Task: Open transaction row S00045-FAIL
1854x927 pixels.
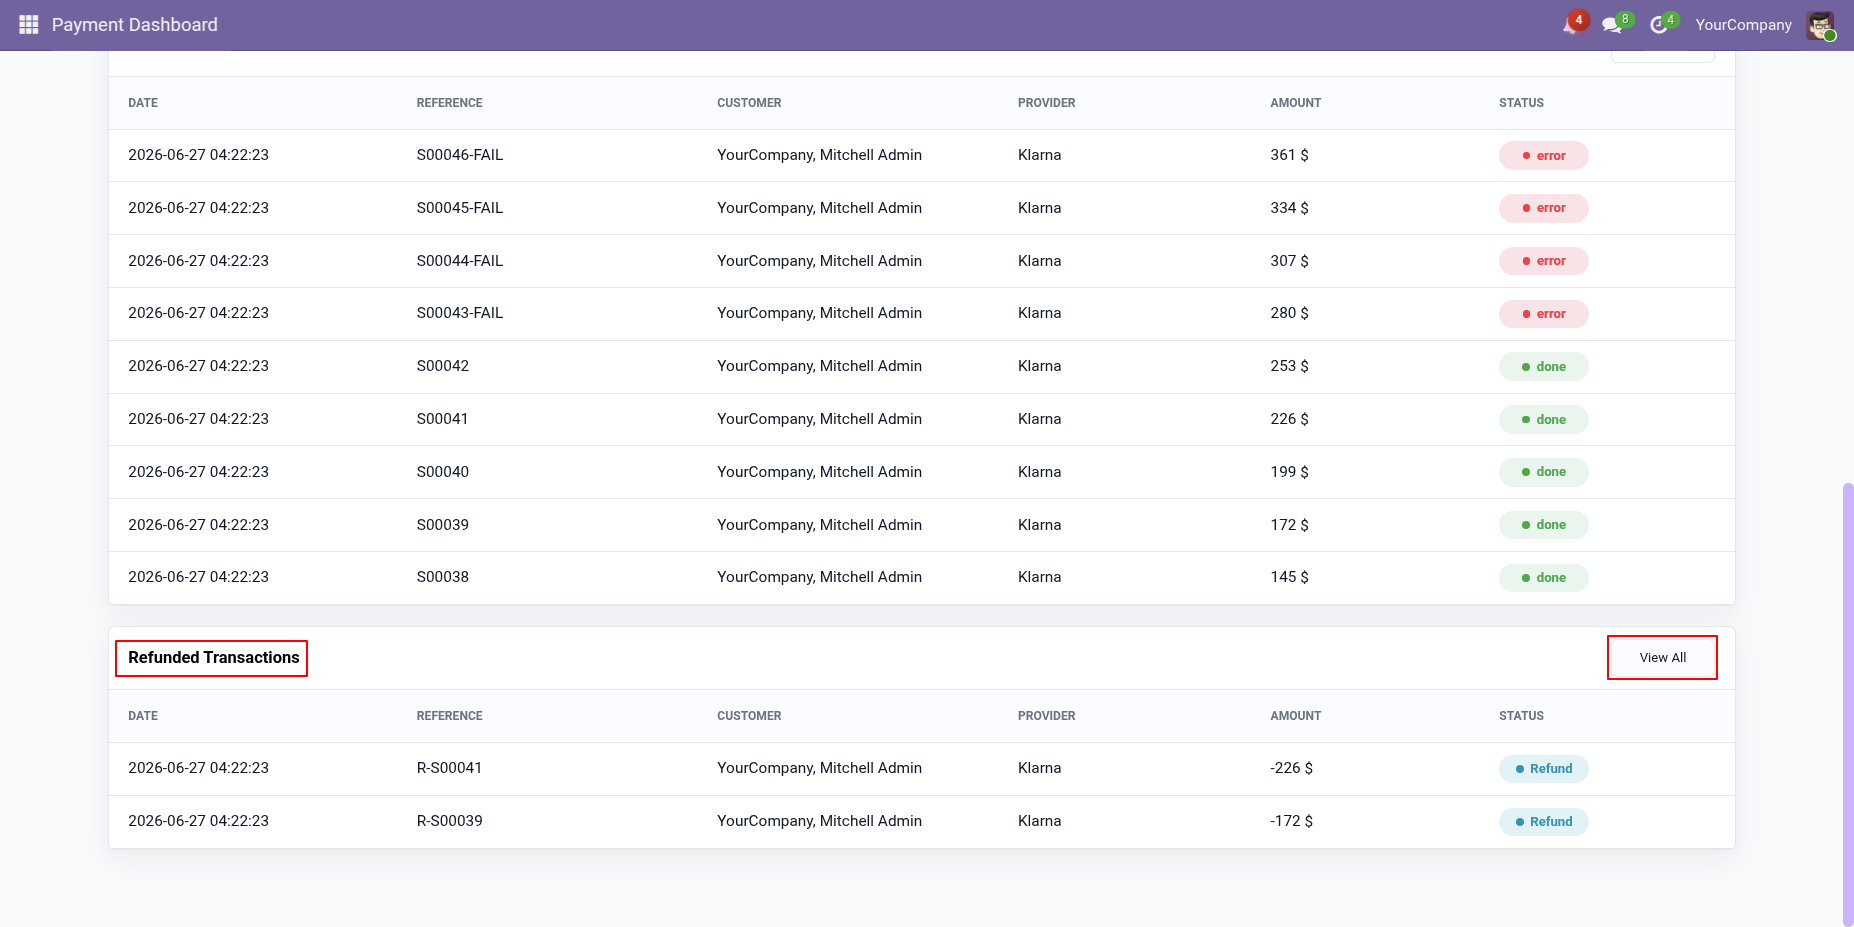Action: [921, 208]
